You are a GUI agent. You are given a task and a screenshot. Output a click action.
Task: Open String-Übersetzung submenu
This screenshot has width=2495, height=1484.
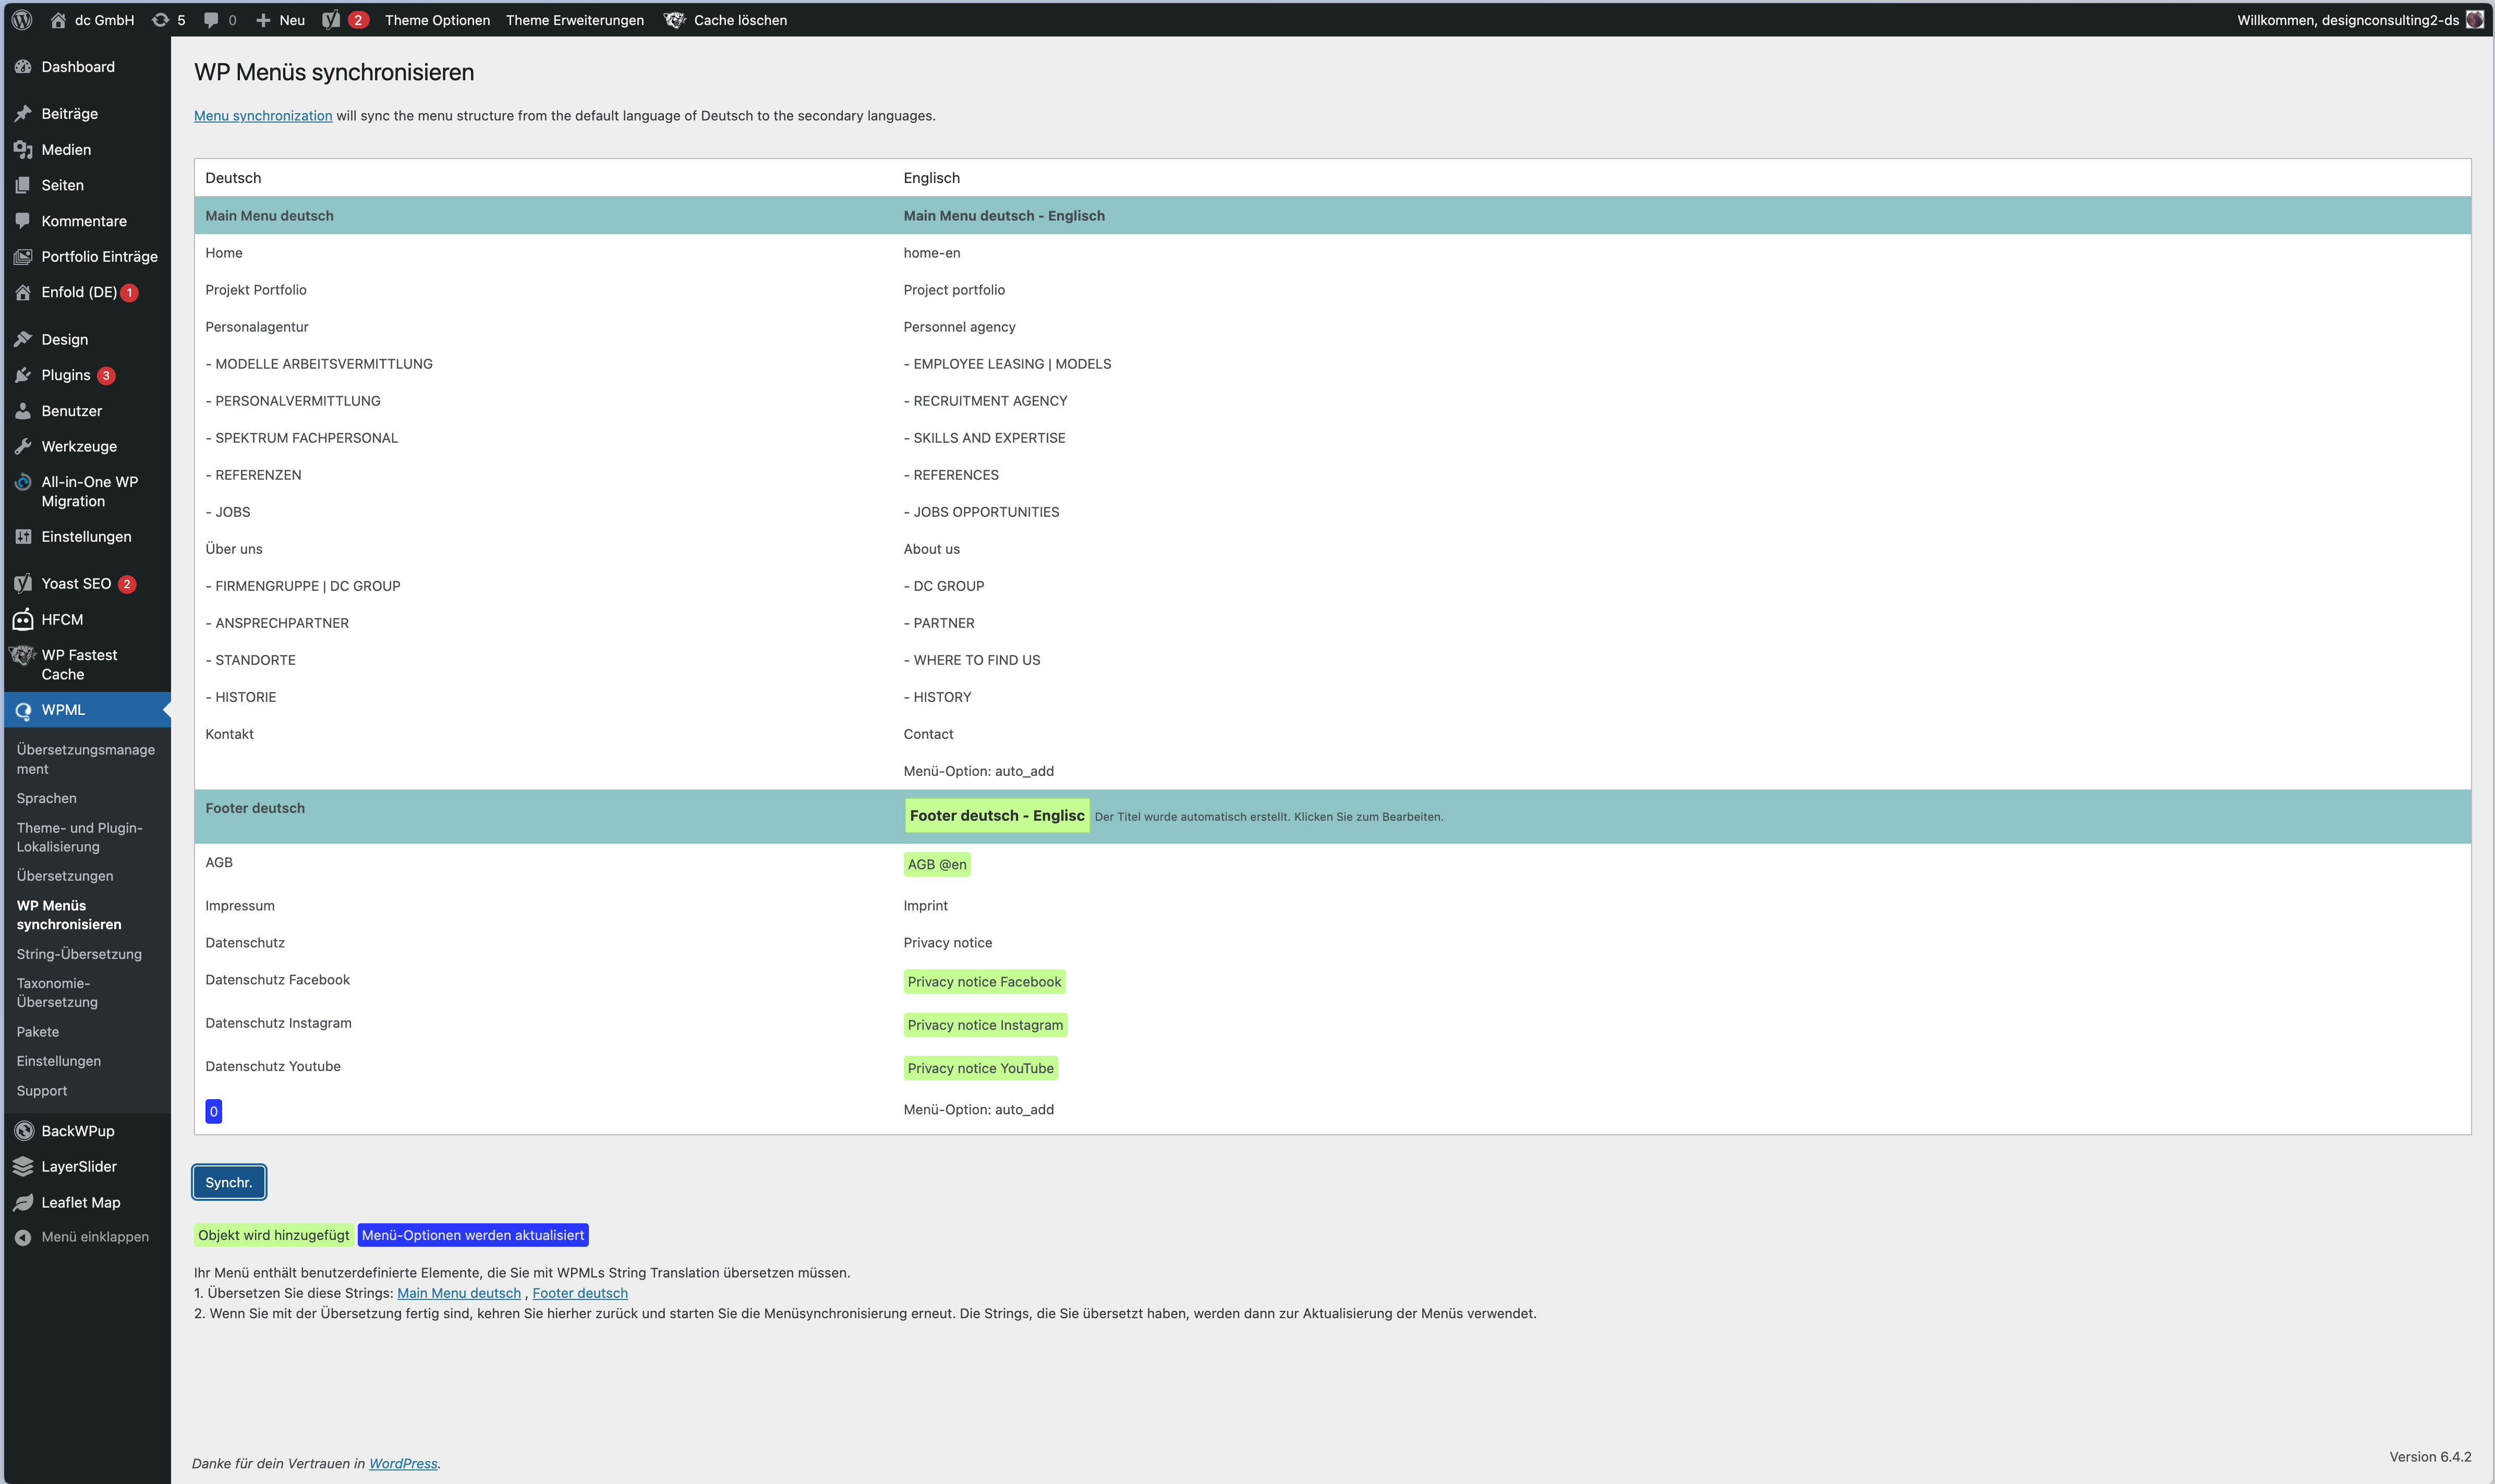(x=79, y=954)
